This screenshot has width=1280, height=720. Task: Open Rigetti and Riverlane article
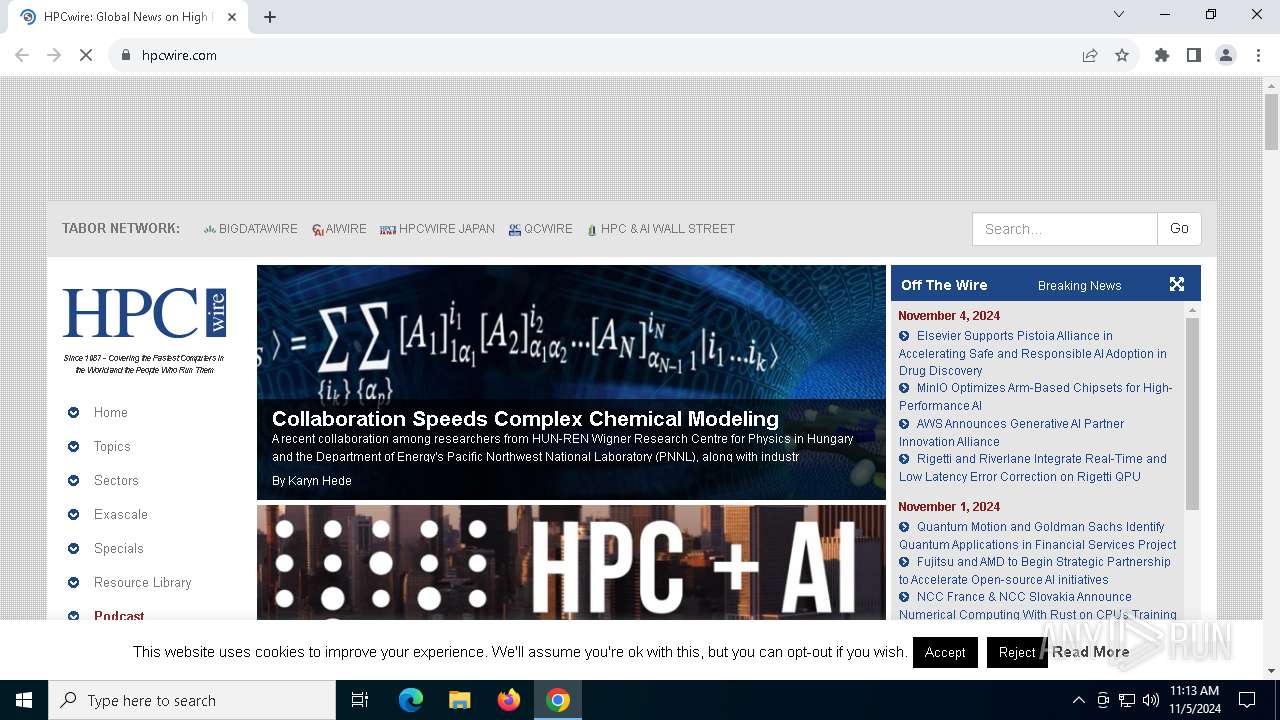[x=1032, y=467]
